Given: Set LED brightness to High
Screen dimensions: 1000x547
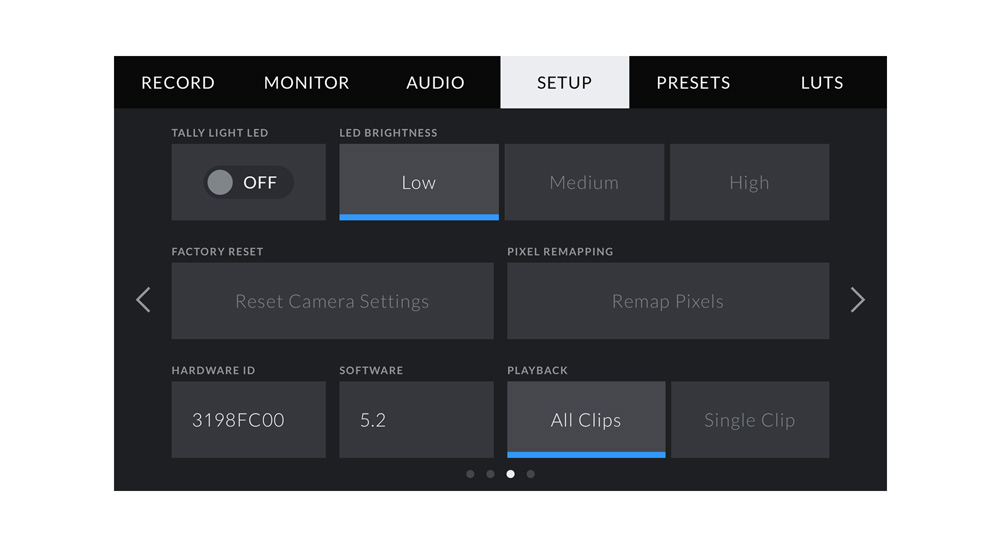Looking at the screenshot, I should pos(749,182).
